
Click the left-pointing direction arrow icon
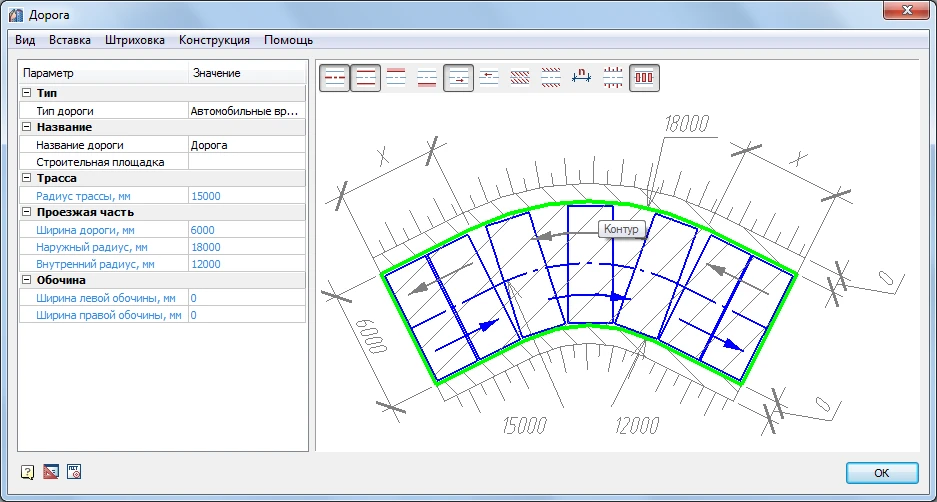489,78
